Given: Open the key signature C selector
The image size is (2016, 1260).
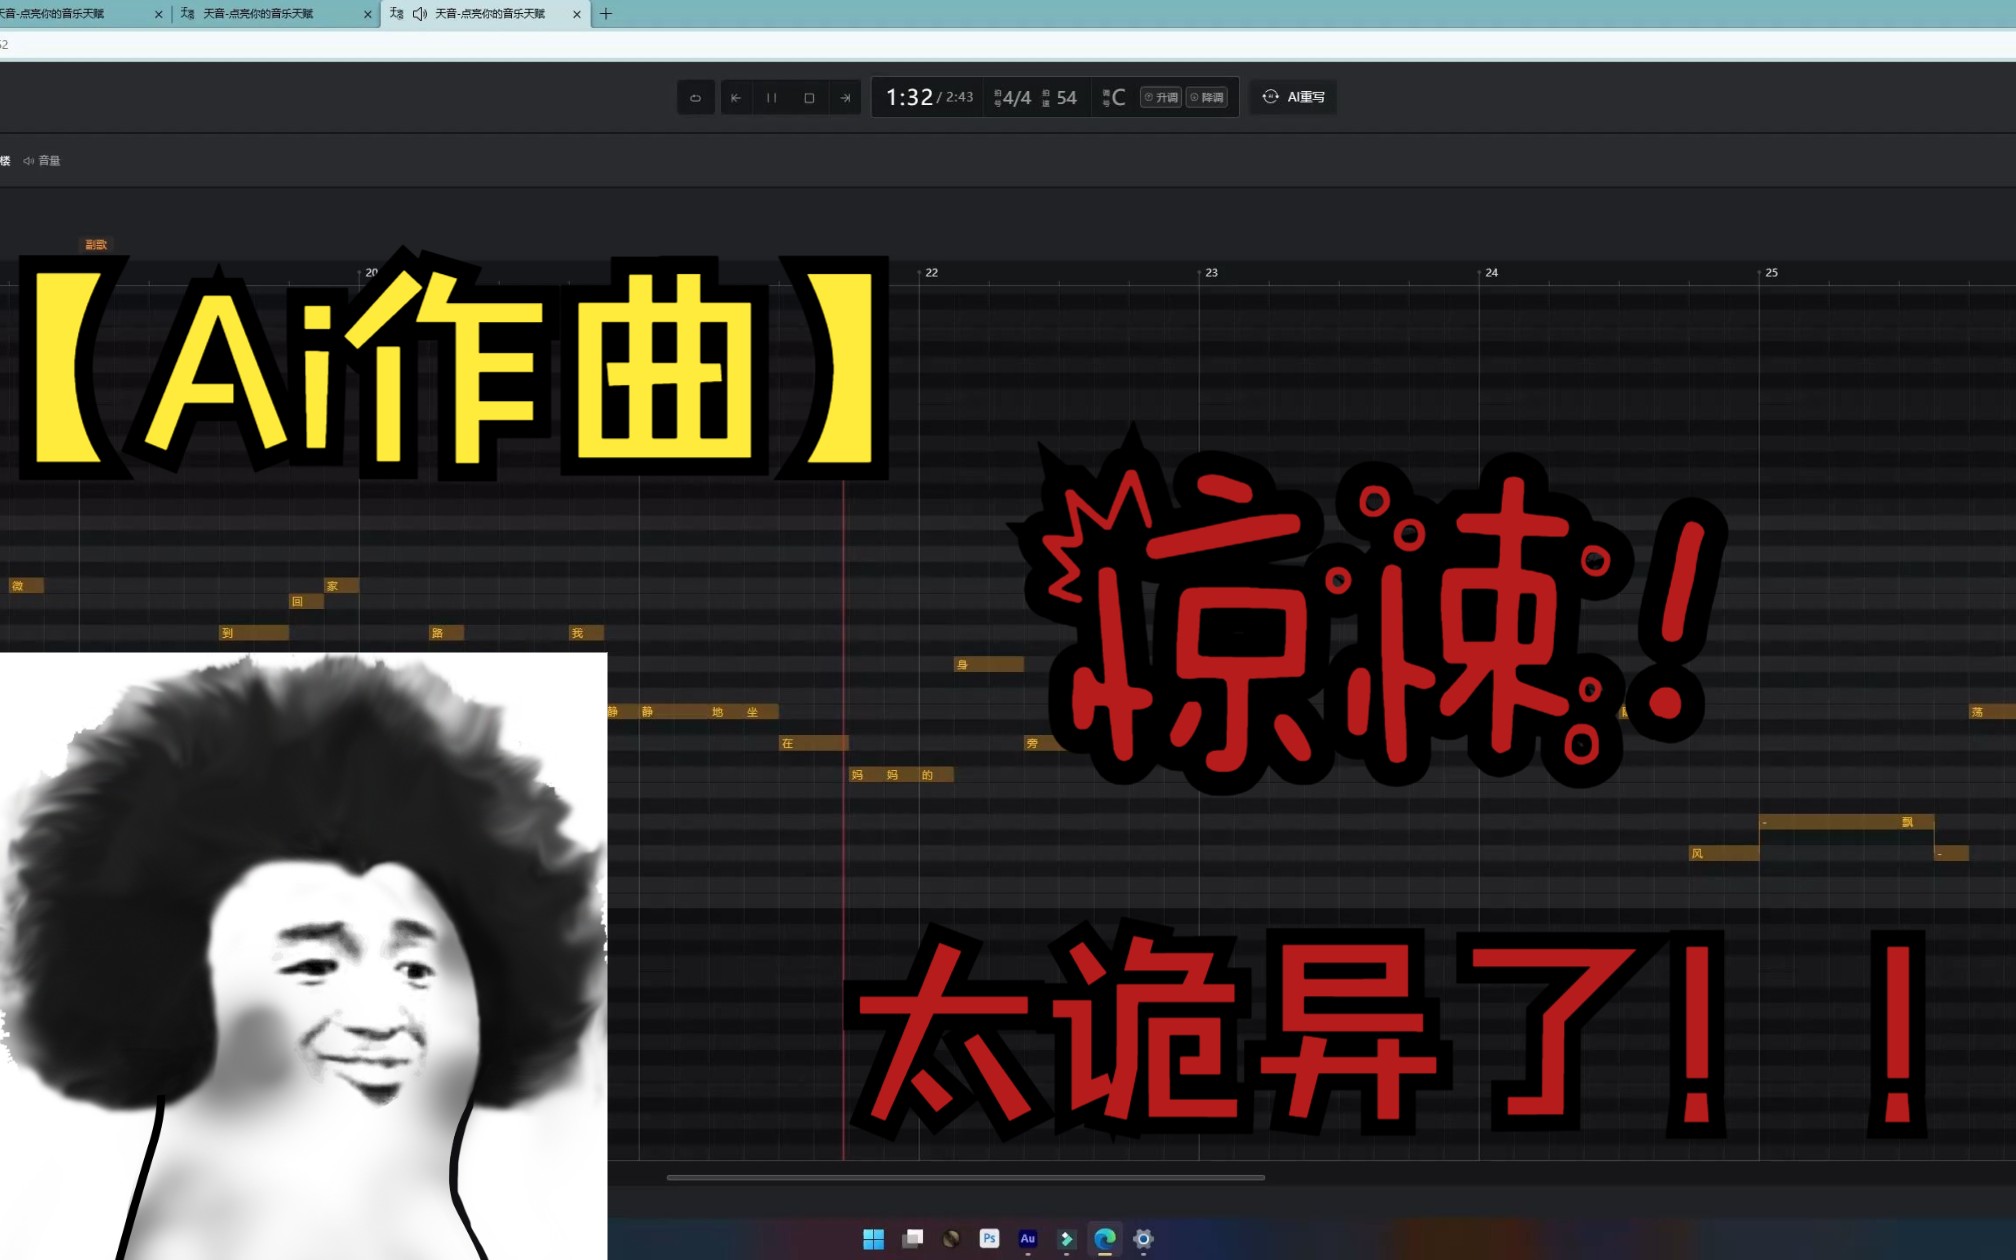Looking at the screenshot, I should [x=1117, y=98].
